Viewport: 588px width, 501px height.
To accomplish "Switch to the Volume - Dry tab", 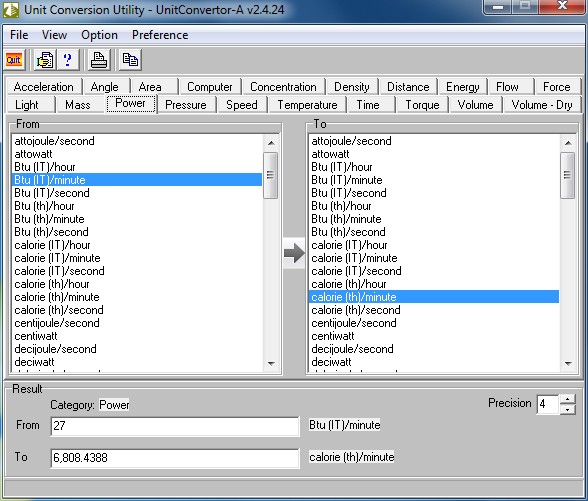I will click(542, 105).
